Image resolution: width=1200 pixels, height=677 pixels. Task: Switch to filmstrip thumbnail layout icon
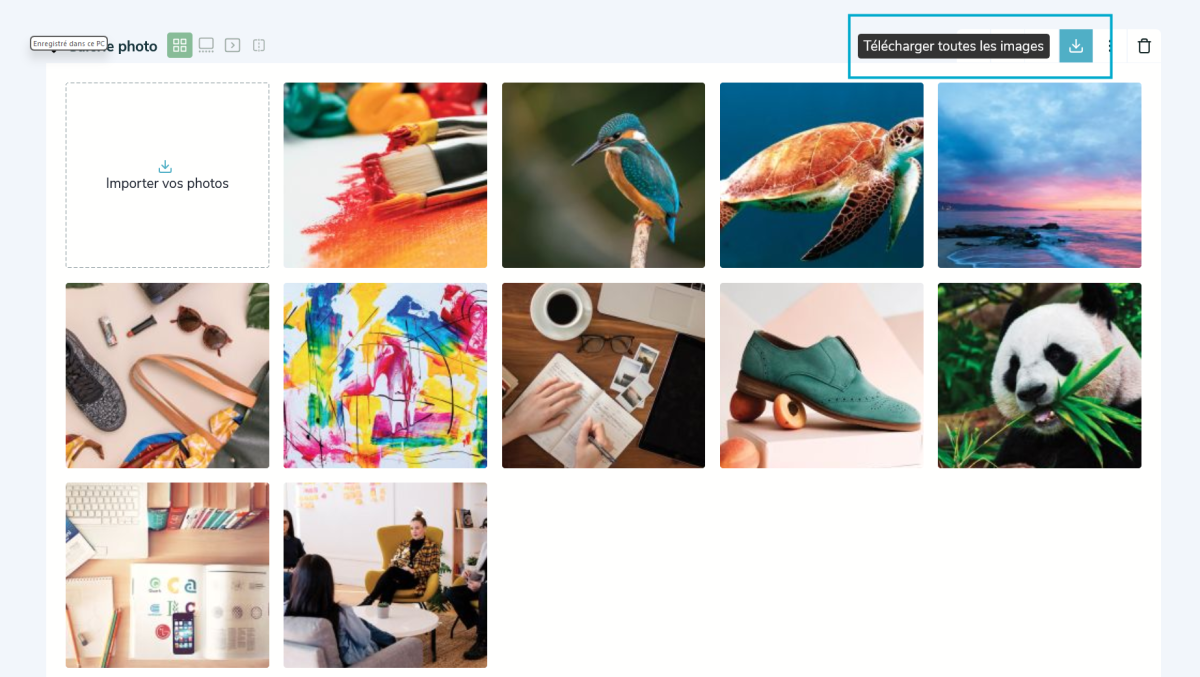[206, 45]
